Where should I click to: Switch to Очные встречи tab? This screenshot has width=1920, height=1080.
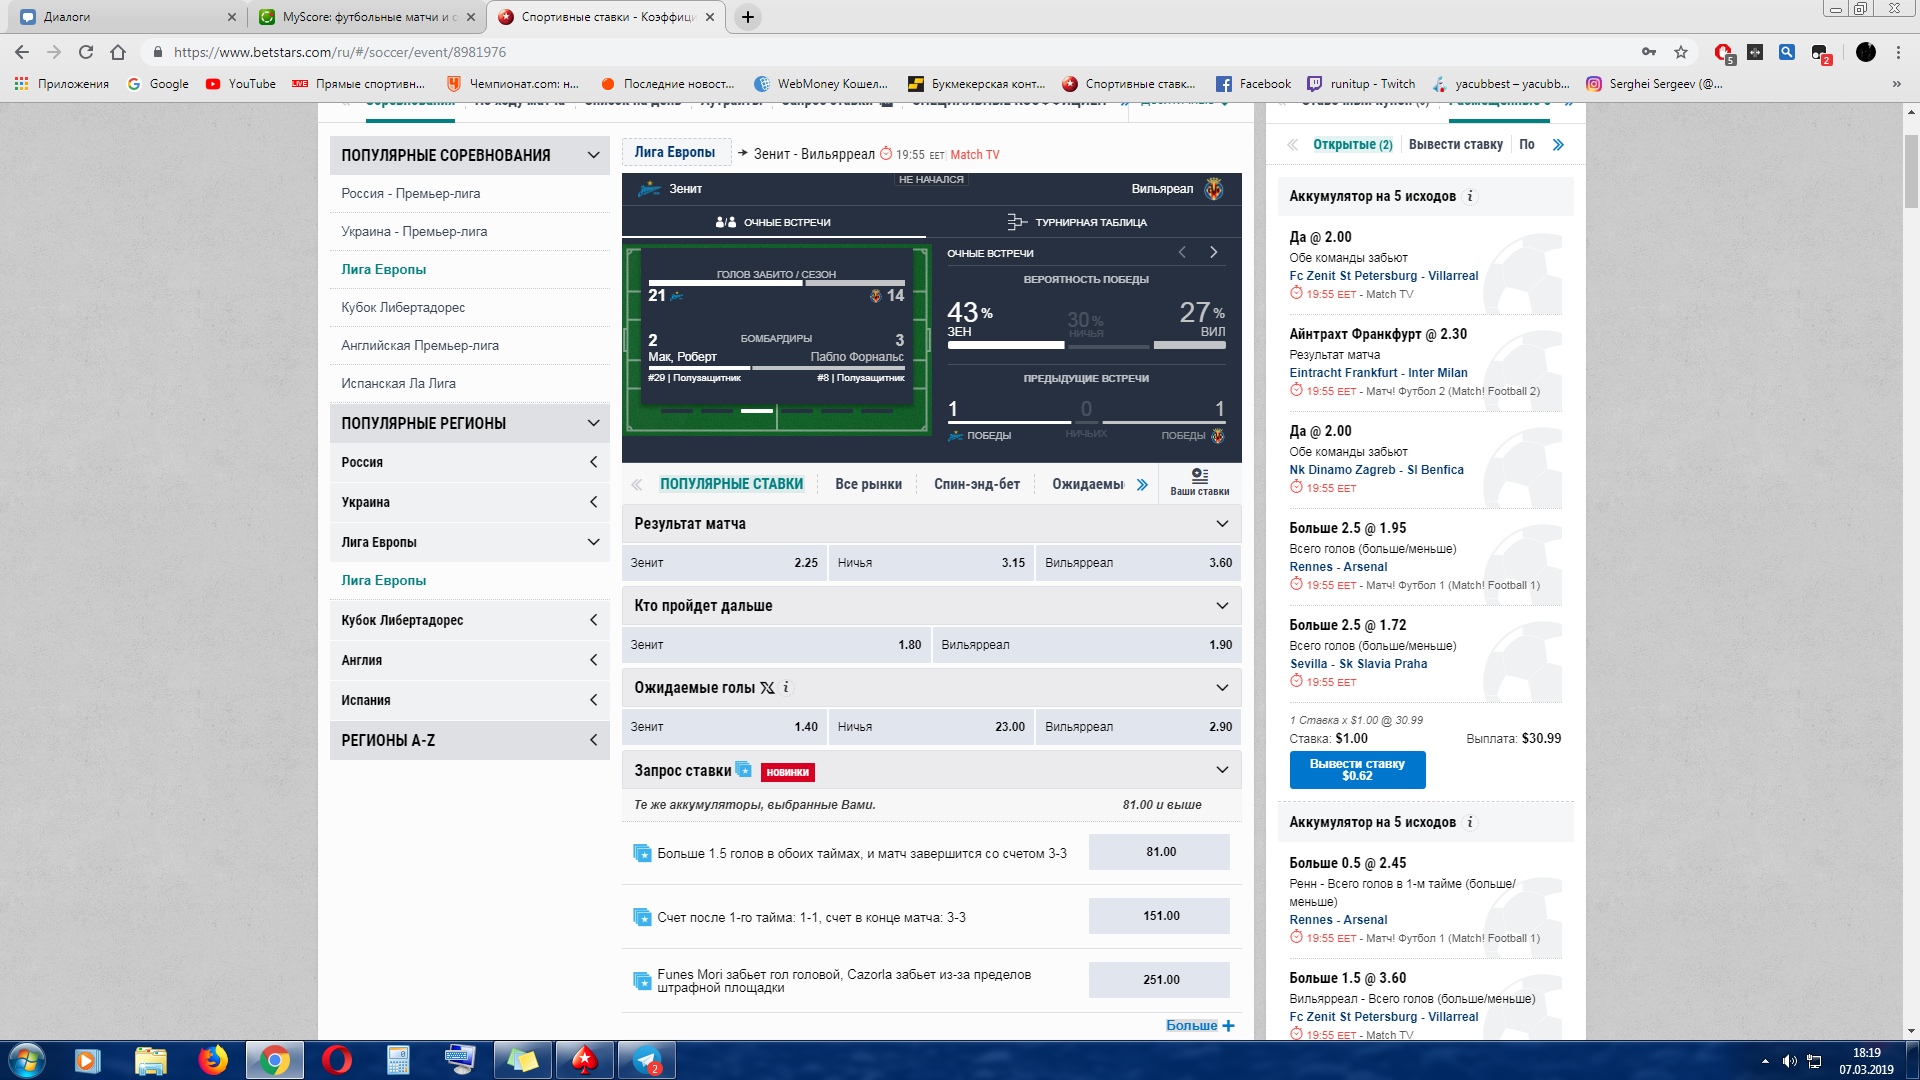tap(774, 222)
